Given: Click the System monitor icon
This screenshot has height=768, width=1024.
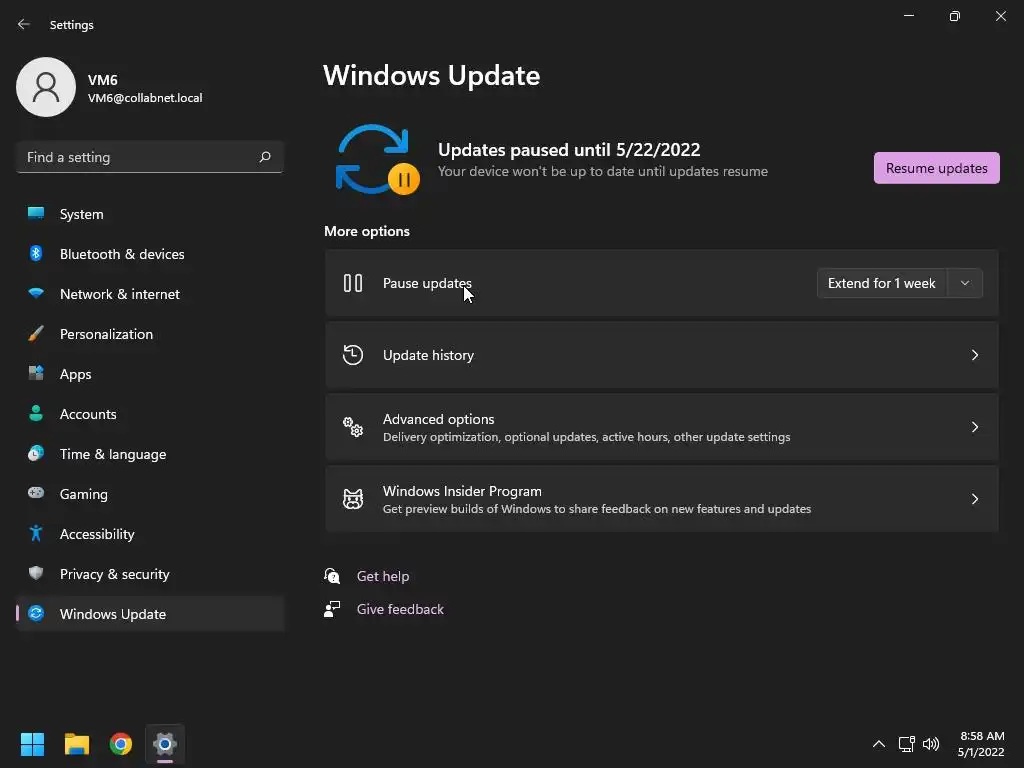Looking at the screenshot, I should pyautogui.click(x=36, y=214).
